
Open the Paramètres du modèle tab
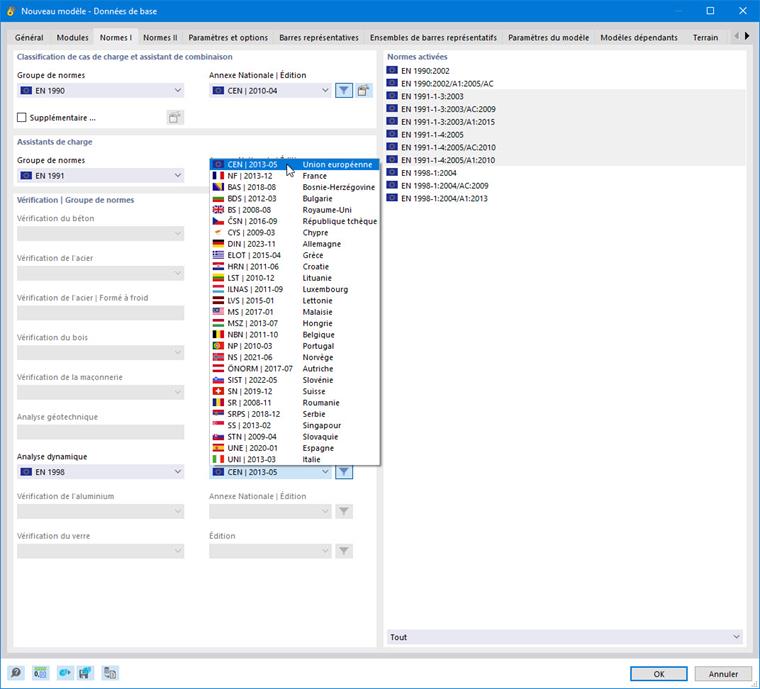click(x=548, y=37)
